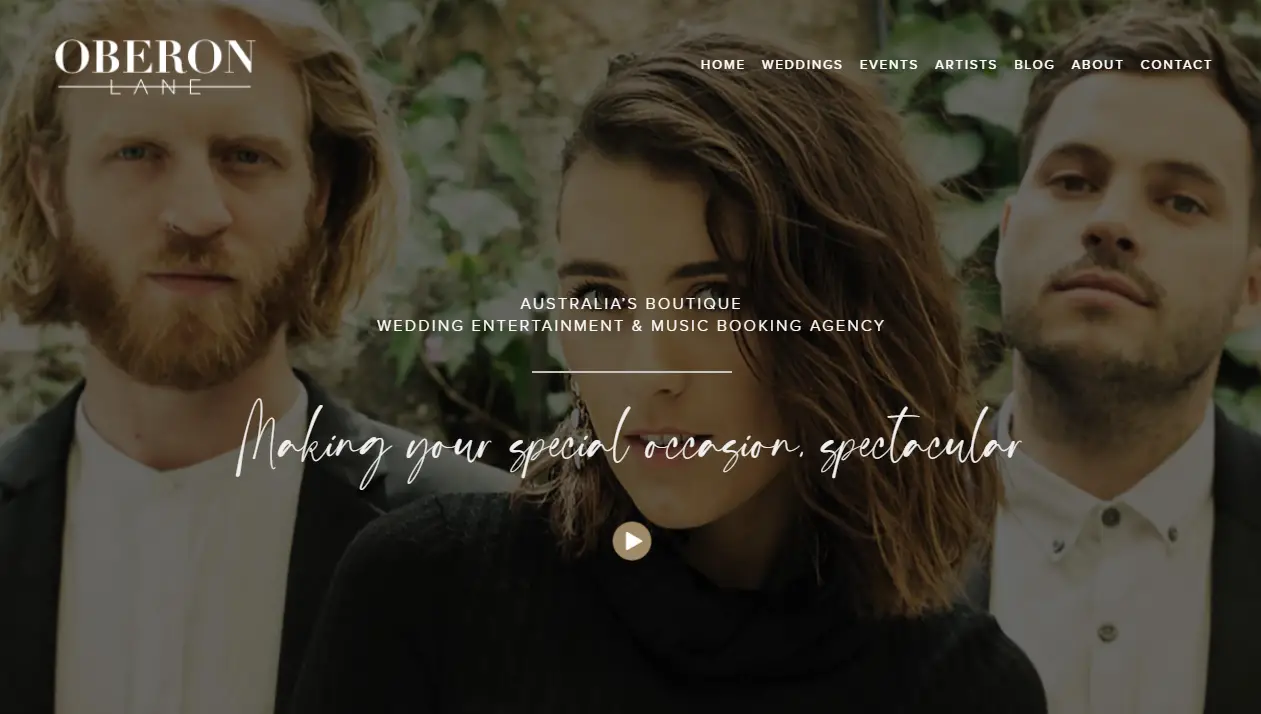Click the Wedding Entertainment & Music Booking Agency line
This screenshot has height=714, width=1261.
coord(631,326)
